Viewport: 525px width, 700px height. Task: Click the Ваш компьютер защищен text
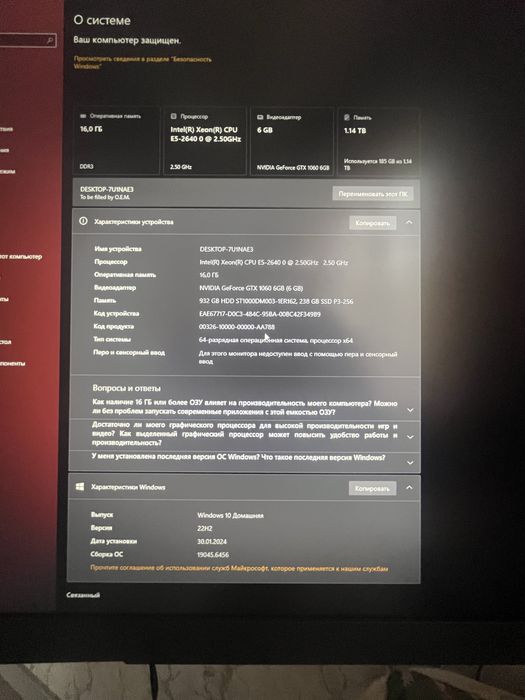click(x=127, y=40)
